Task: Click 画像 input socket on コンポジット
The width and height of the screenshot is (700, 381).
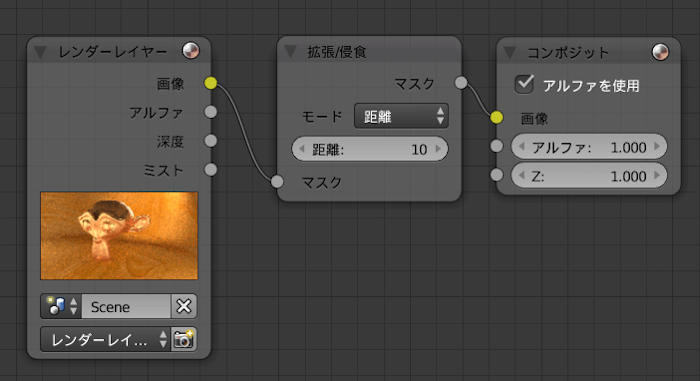Action: [x=496, y=117]
